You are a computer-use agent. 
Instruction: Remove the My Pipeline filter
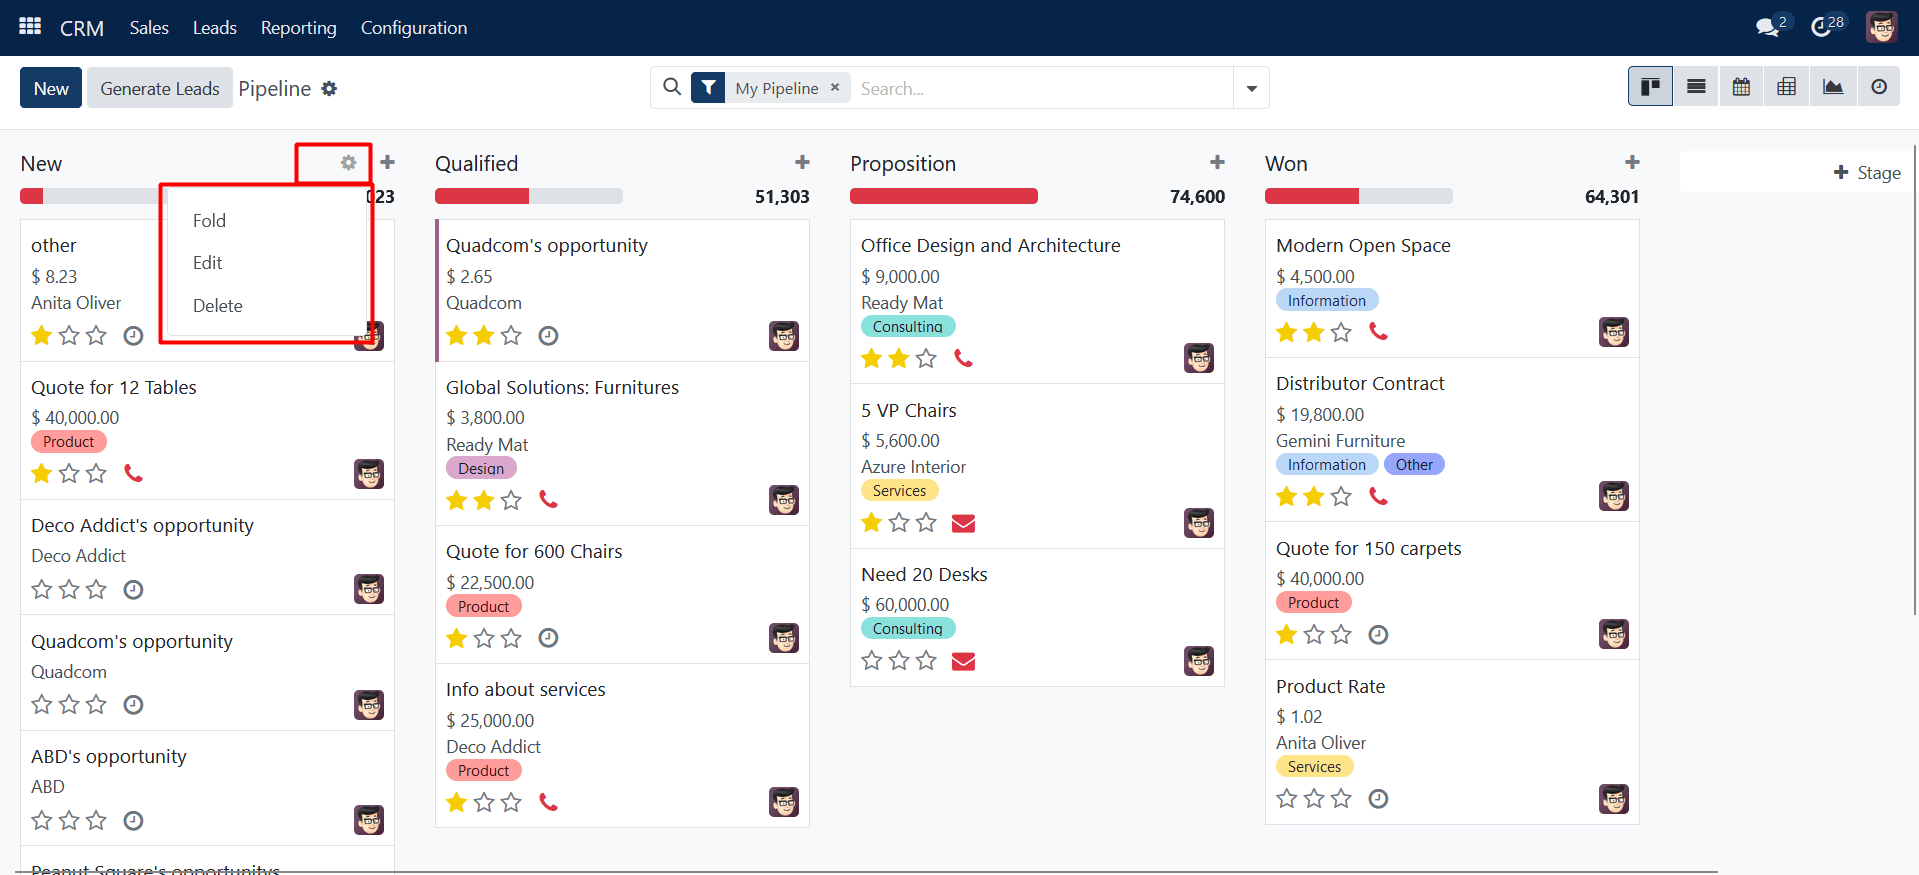835,88
